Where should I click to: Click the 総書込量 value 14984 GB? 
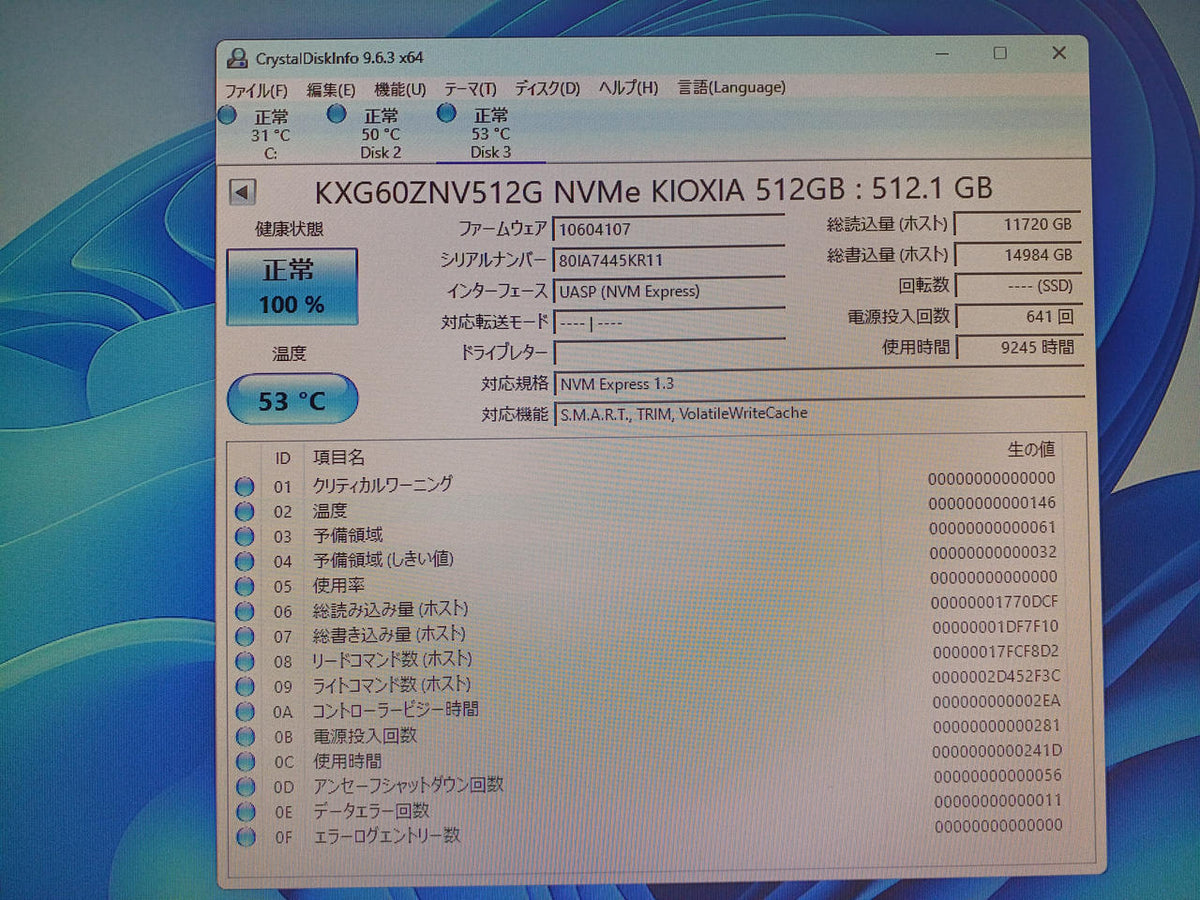[x=1018, y=255]
